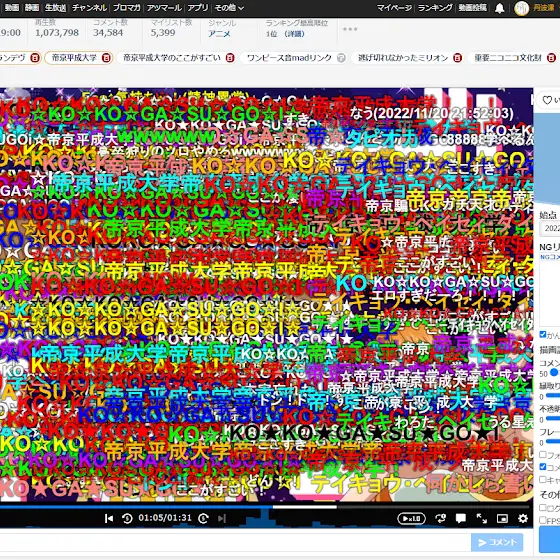Enter fullscreen mode in the player
Screen dimensions: 560x560
[x=482, y=519]
